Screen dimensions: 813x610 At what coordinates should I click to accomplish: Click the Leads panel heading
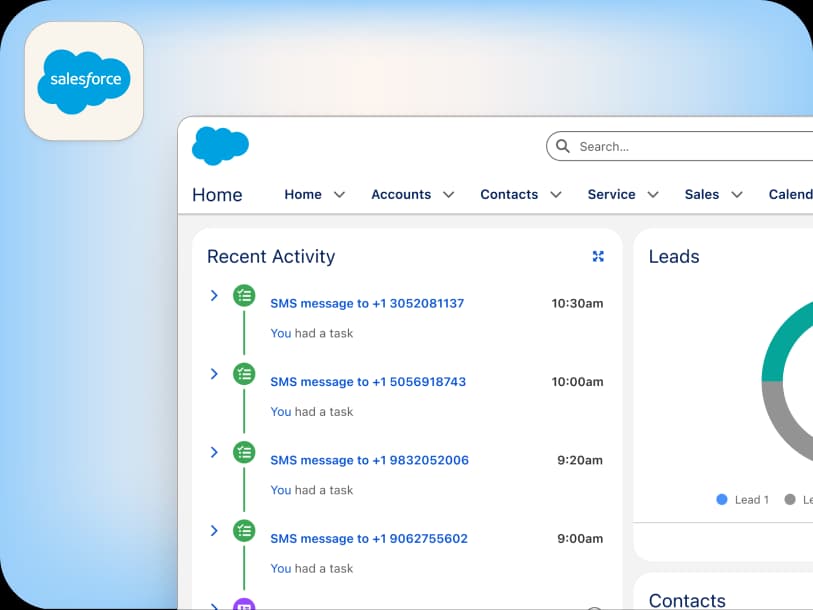674,257
